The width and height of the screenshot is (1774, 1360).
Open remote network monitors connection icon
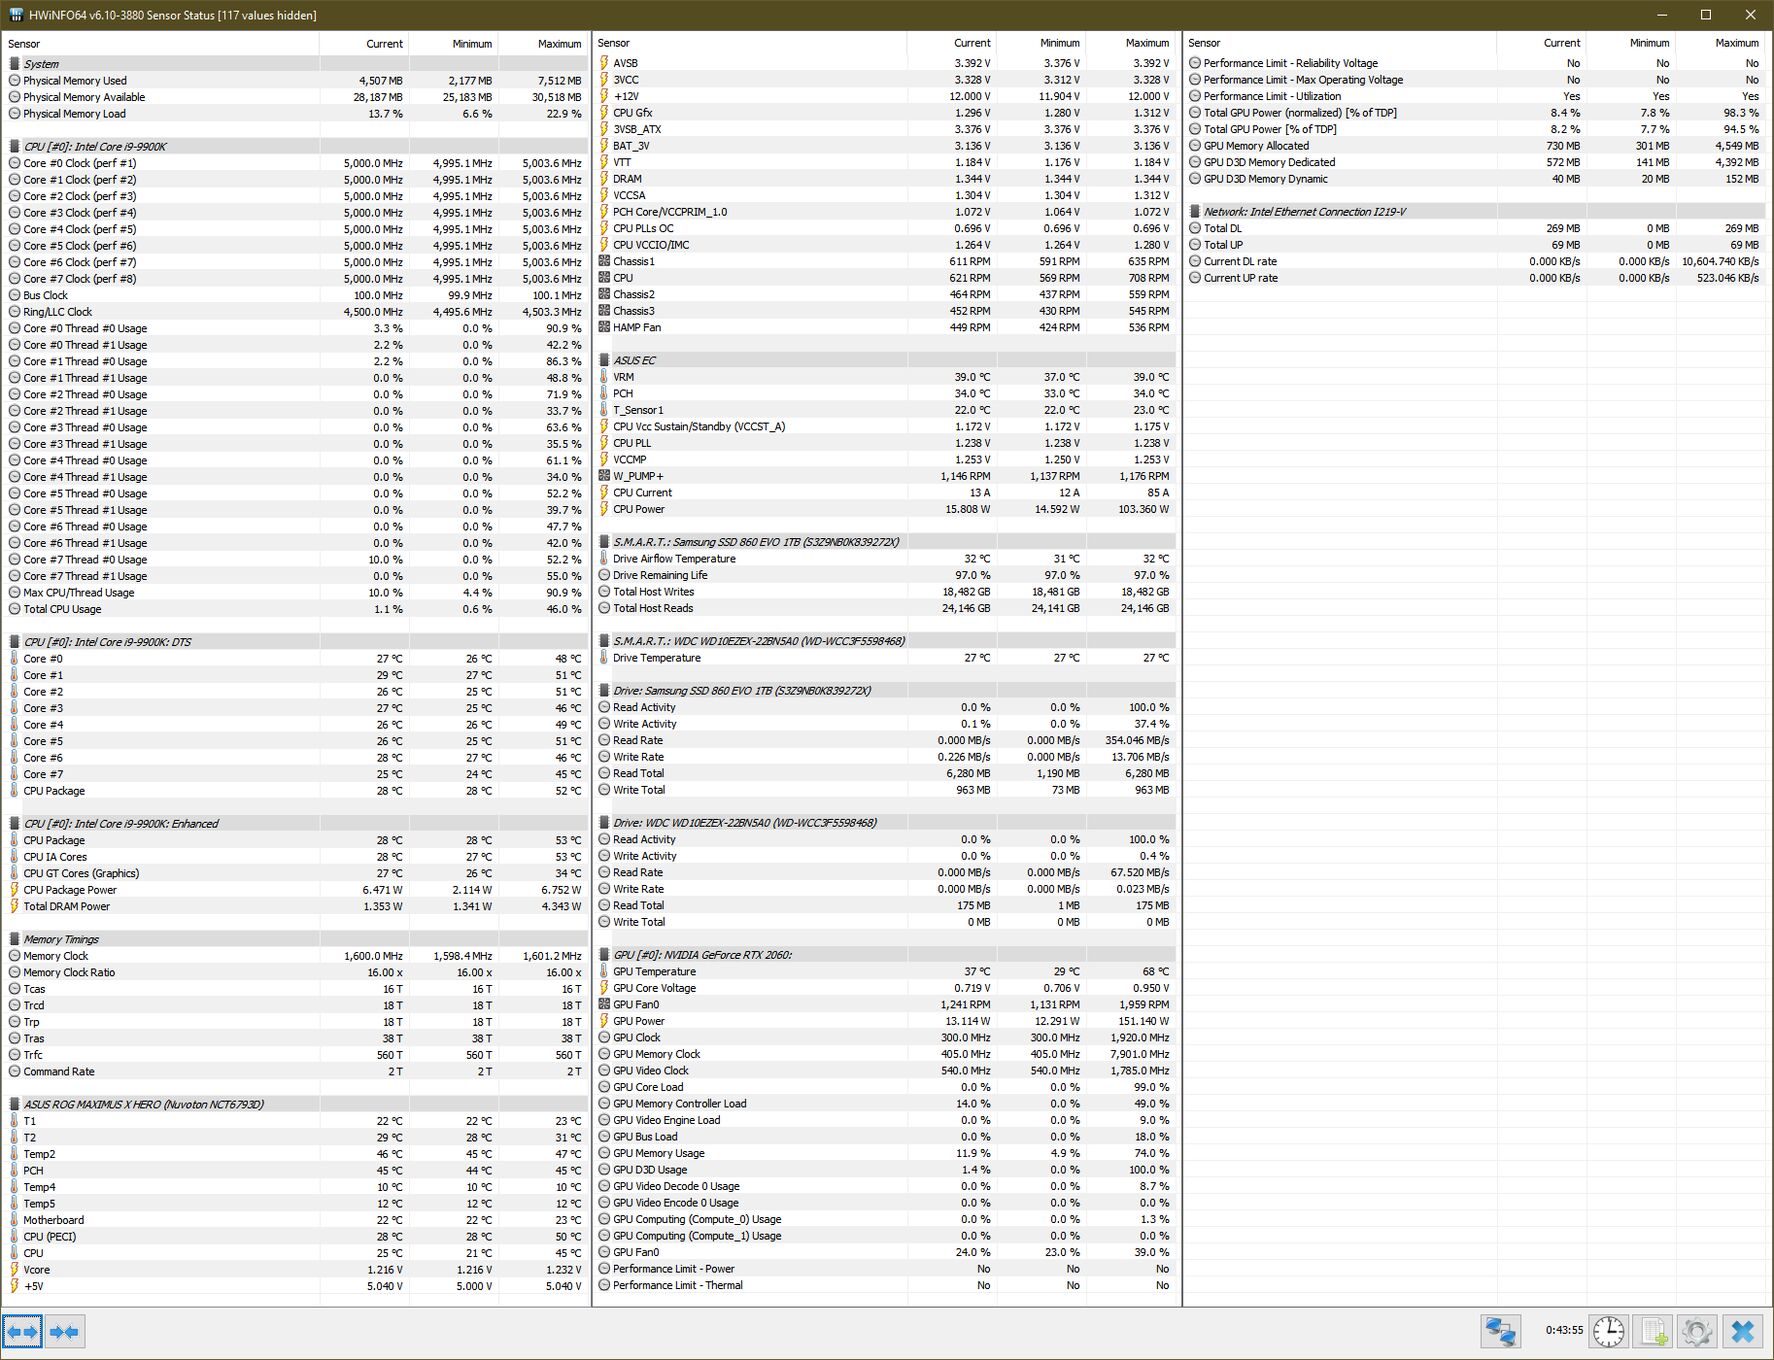(x=1500, y=1331)
